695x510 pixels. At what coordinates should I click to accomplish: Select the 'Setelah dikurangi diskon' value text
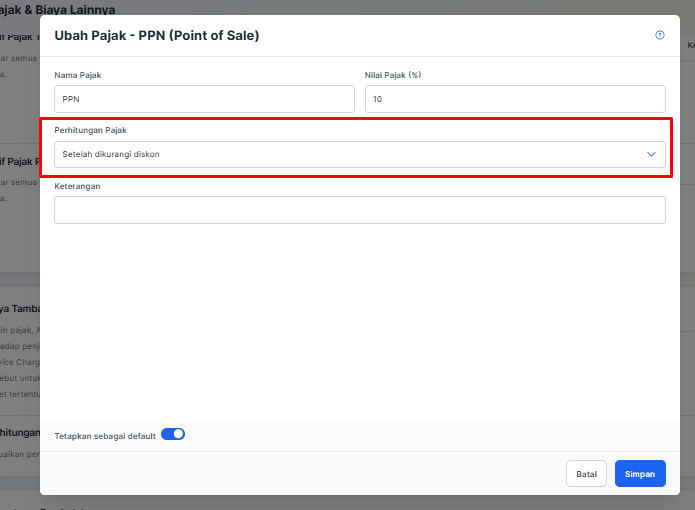(111, 155)
